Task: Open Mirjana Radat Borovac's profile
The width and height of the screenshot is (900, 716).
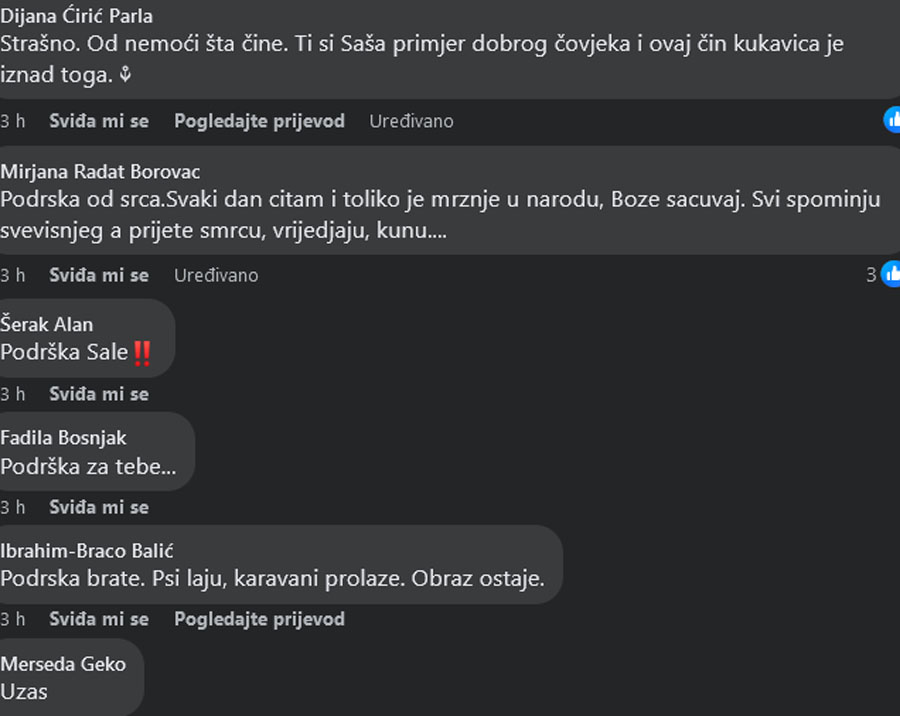Action: tap(100, 172)
